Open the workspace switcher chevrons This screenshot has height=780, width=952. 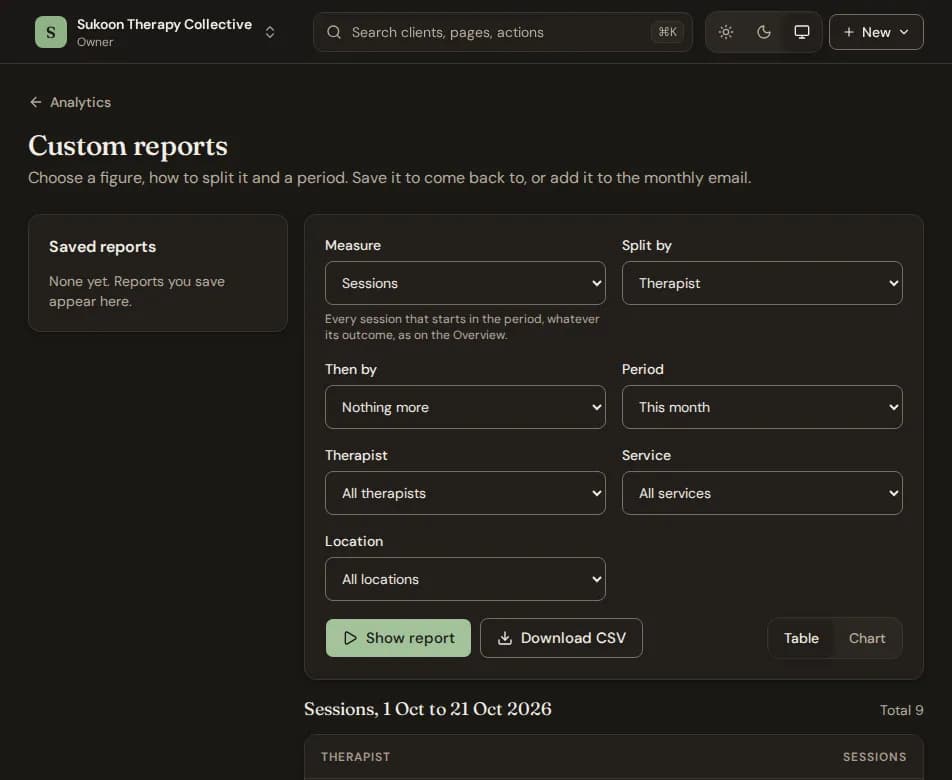(x=270, y=32)
